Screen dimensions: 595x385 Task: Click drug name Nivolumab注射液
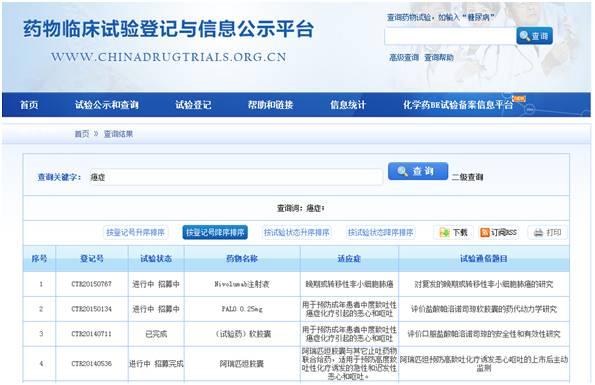pyautogui.click(x=242, y=284)
